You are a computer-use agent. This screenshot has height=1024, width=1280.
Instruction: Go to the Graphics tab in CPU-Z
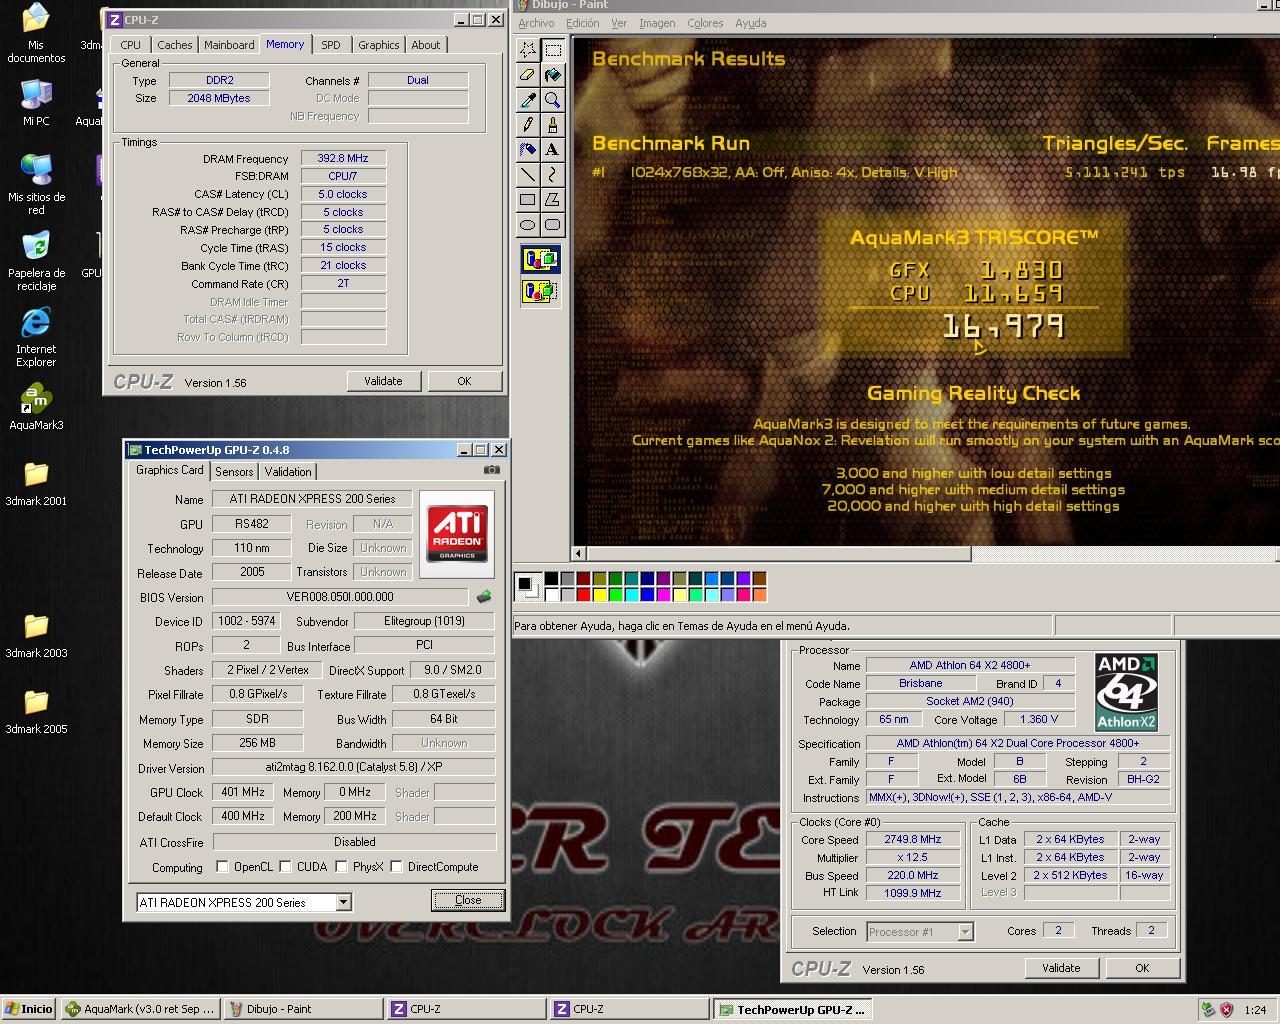tap(379, 45)
